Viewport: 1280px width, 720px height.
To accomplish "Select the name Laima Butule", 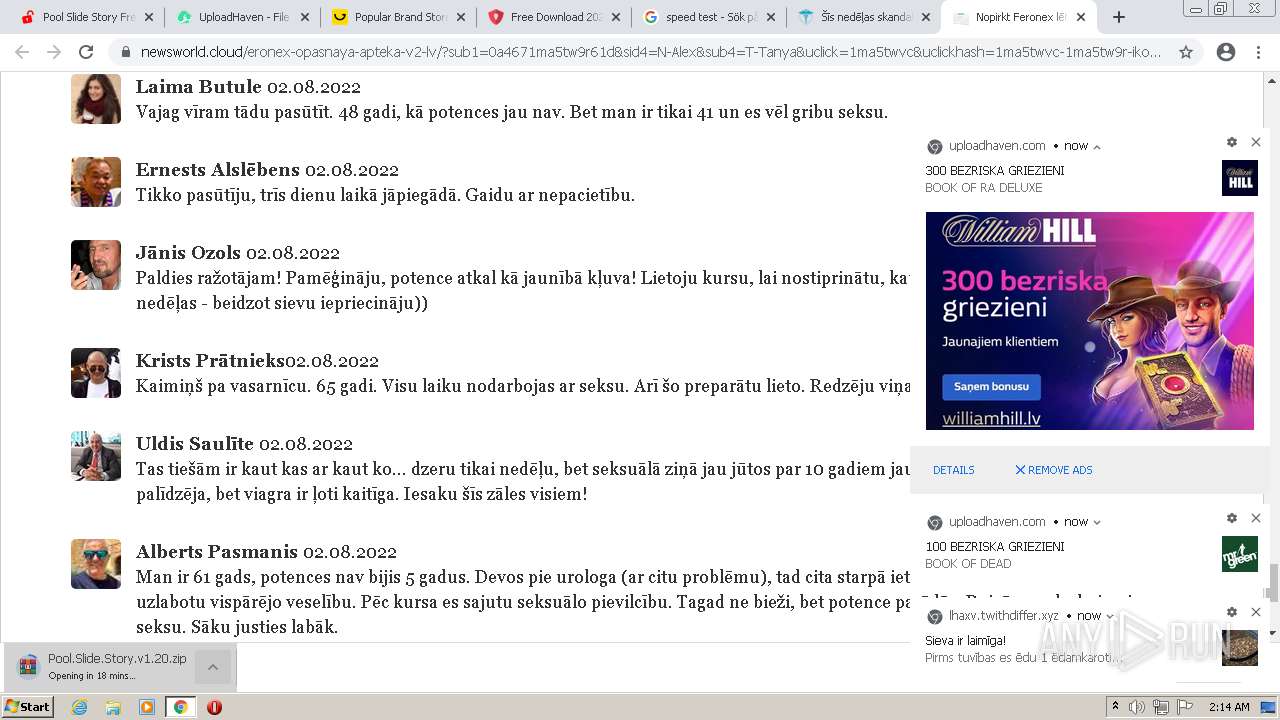I will point(199,87).
